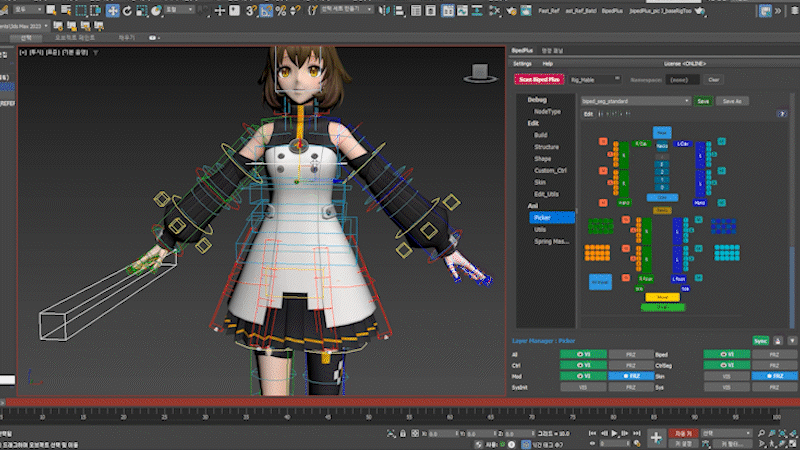Click the Save As button
Image resolution: width=800 pixels, height=450 pixels.
pos(732,101)
